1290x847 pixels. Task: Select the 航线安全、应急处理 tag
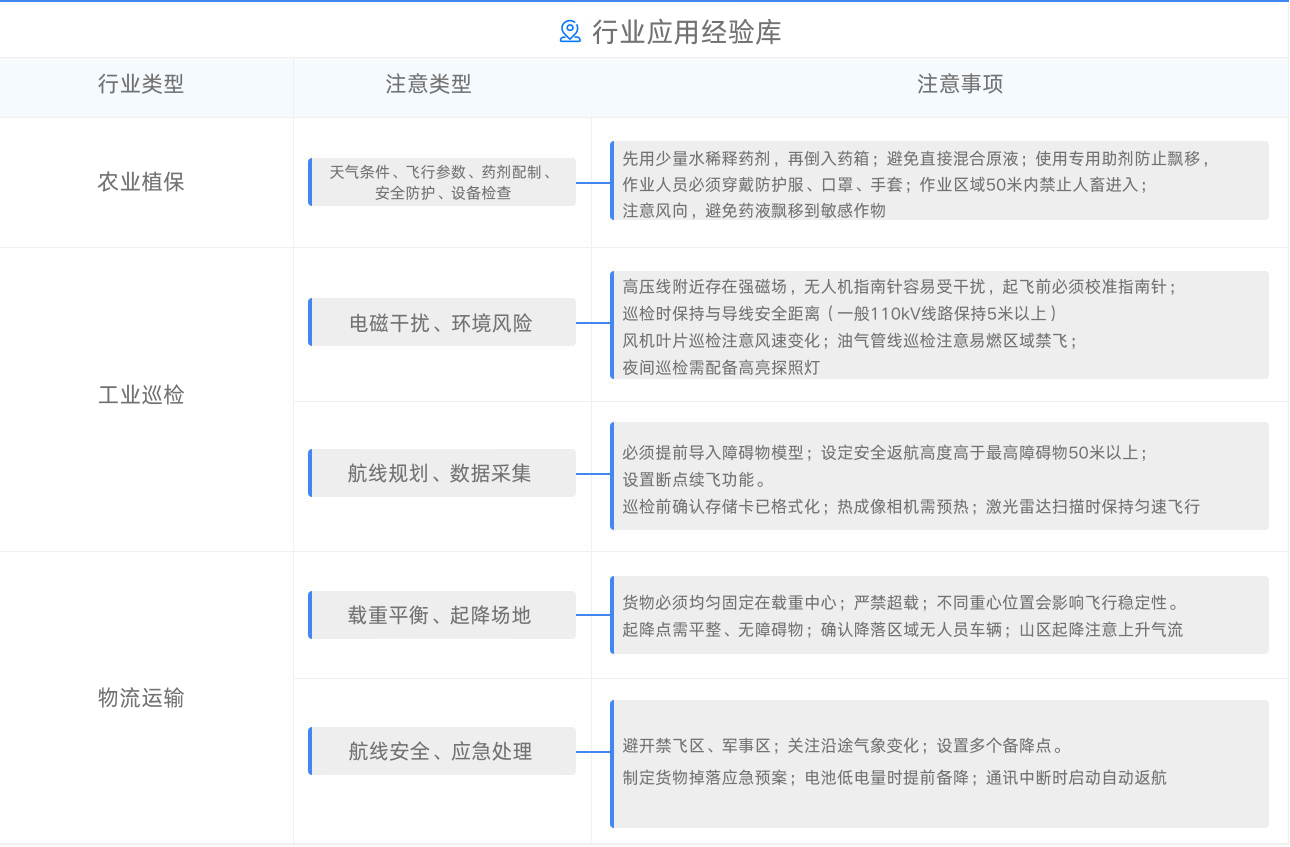(442, 751)
